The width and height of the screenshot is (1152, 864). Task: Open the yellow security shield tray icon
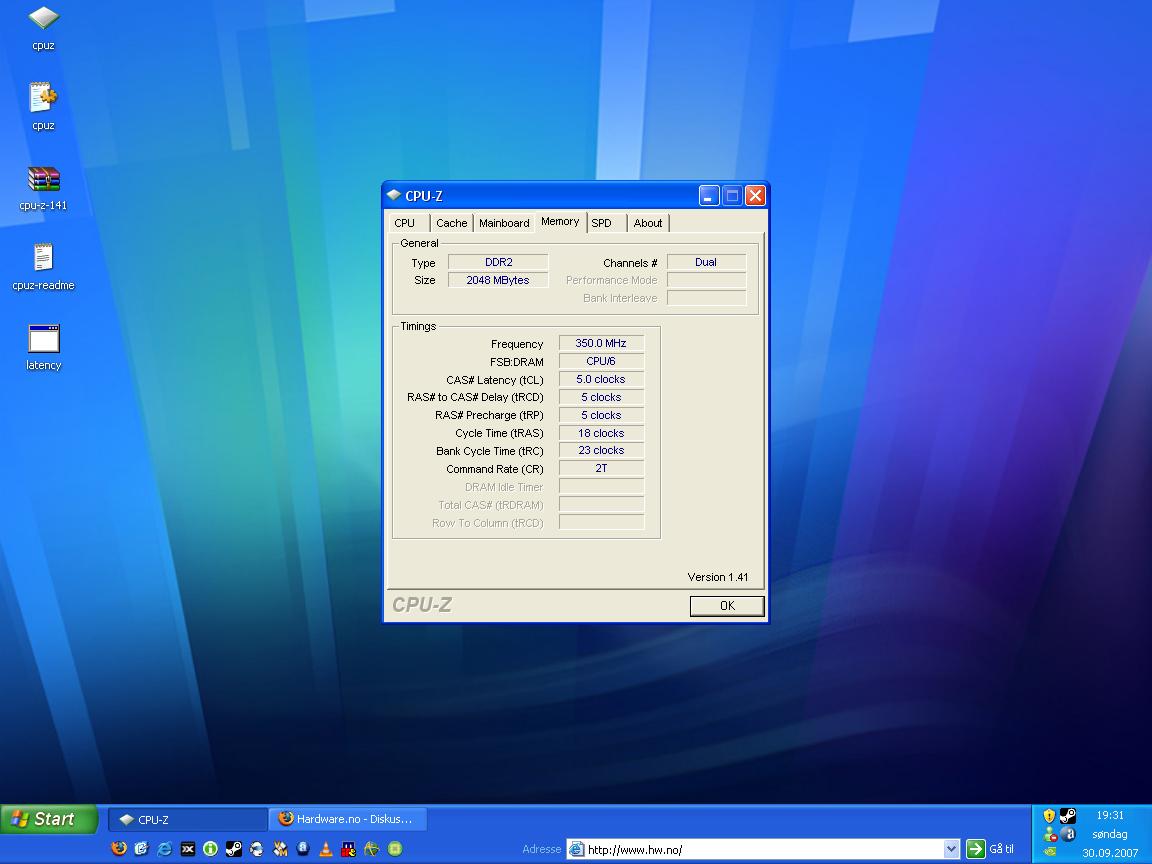(1049, 816)
